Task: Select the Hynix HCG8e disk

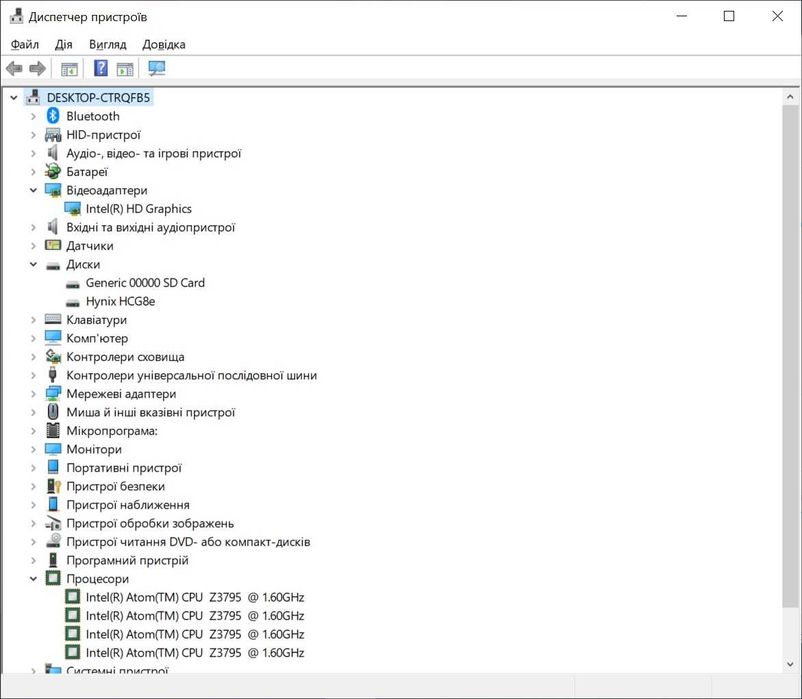Action: [120, 301]
